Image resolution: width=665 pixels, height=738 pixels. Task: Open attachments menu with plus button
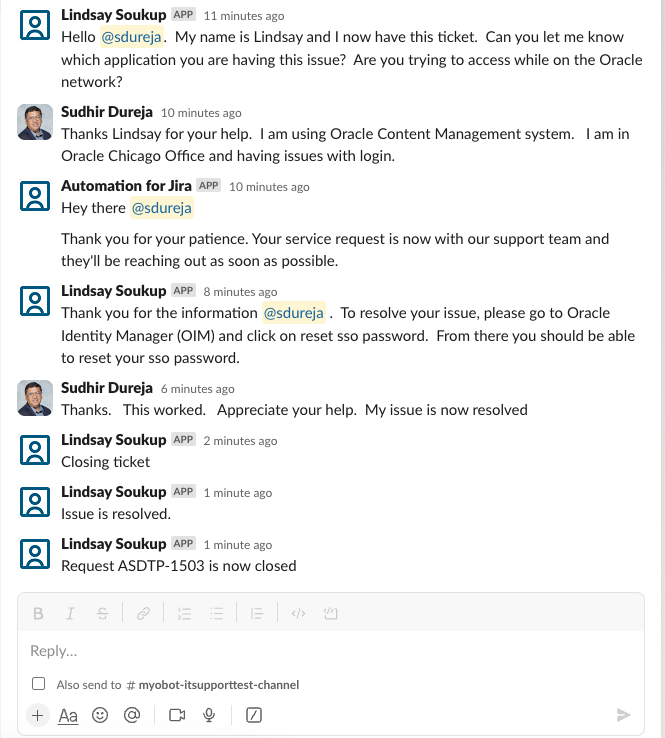point(37,715)
